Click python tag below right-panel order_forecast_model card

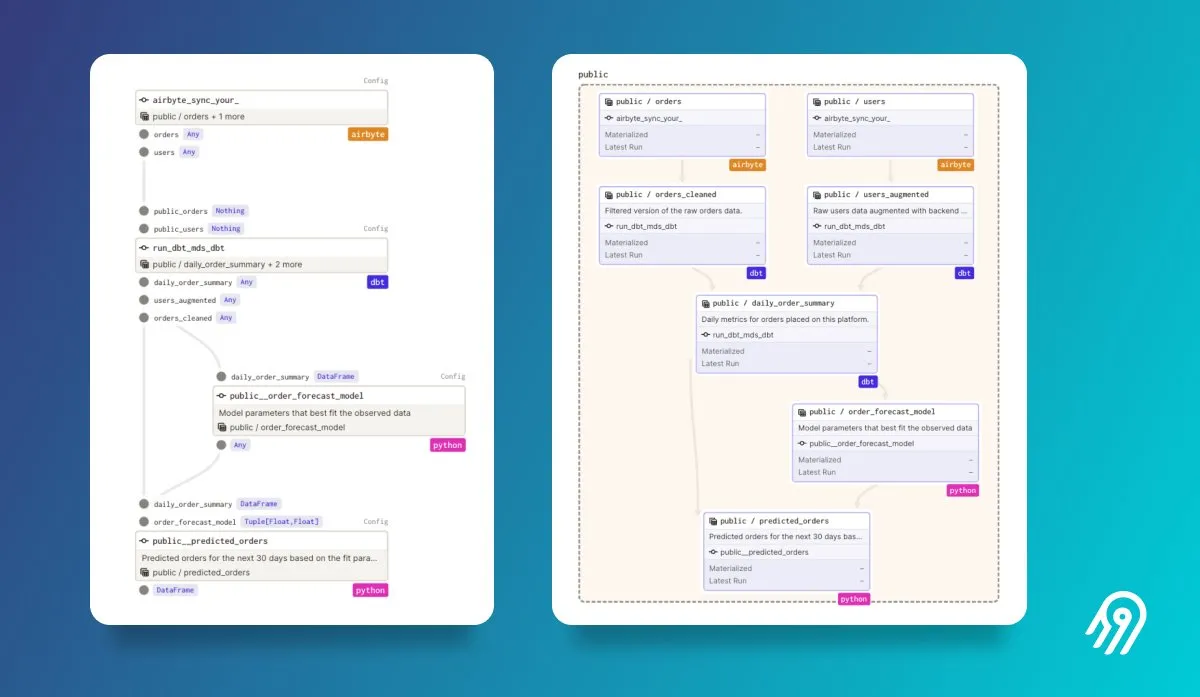(962, 491)
